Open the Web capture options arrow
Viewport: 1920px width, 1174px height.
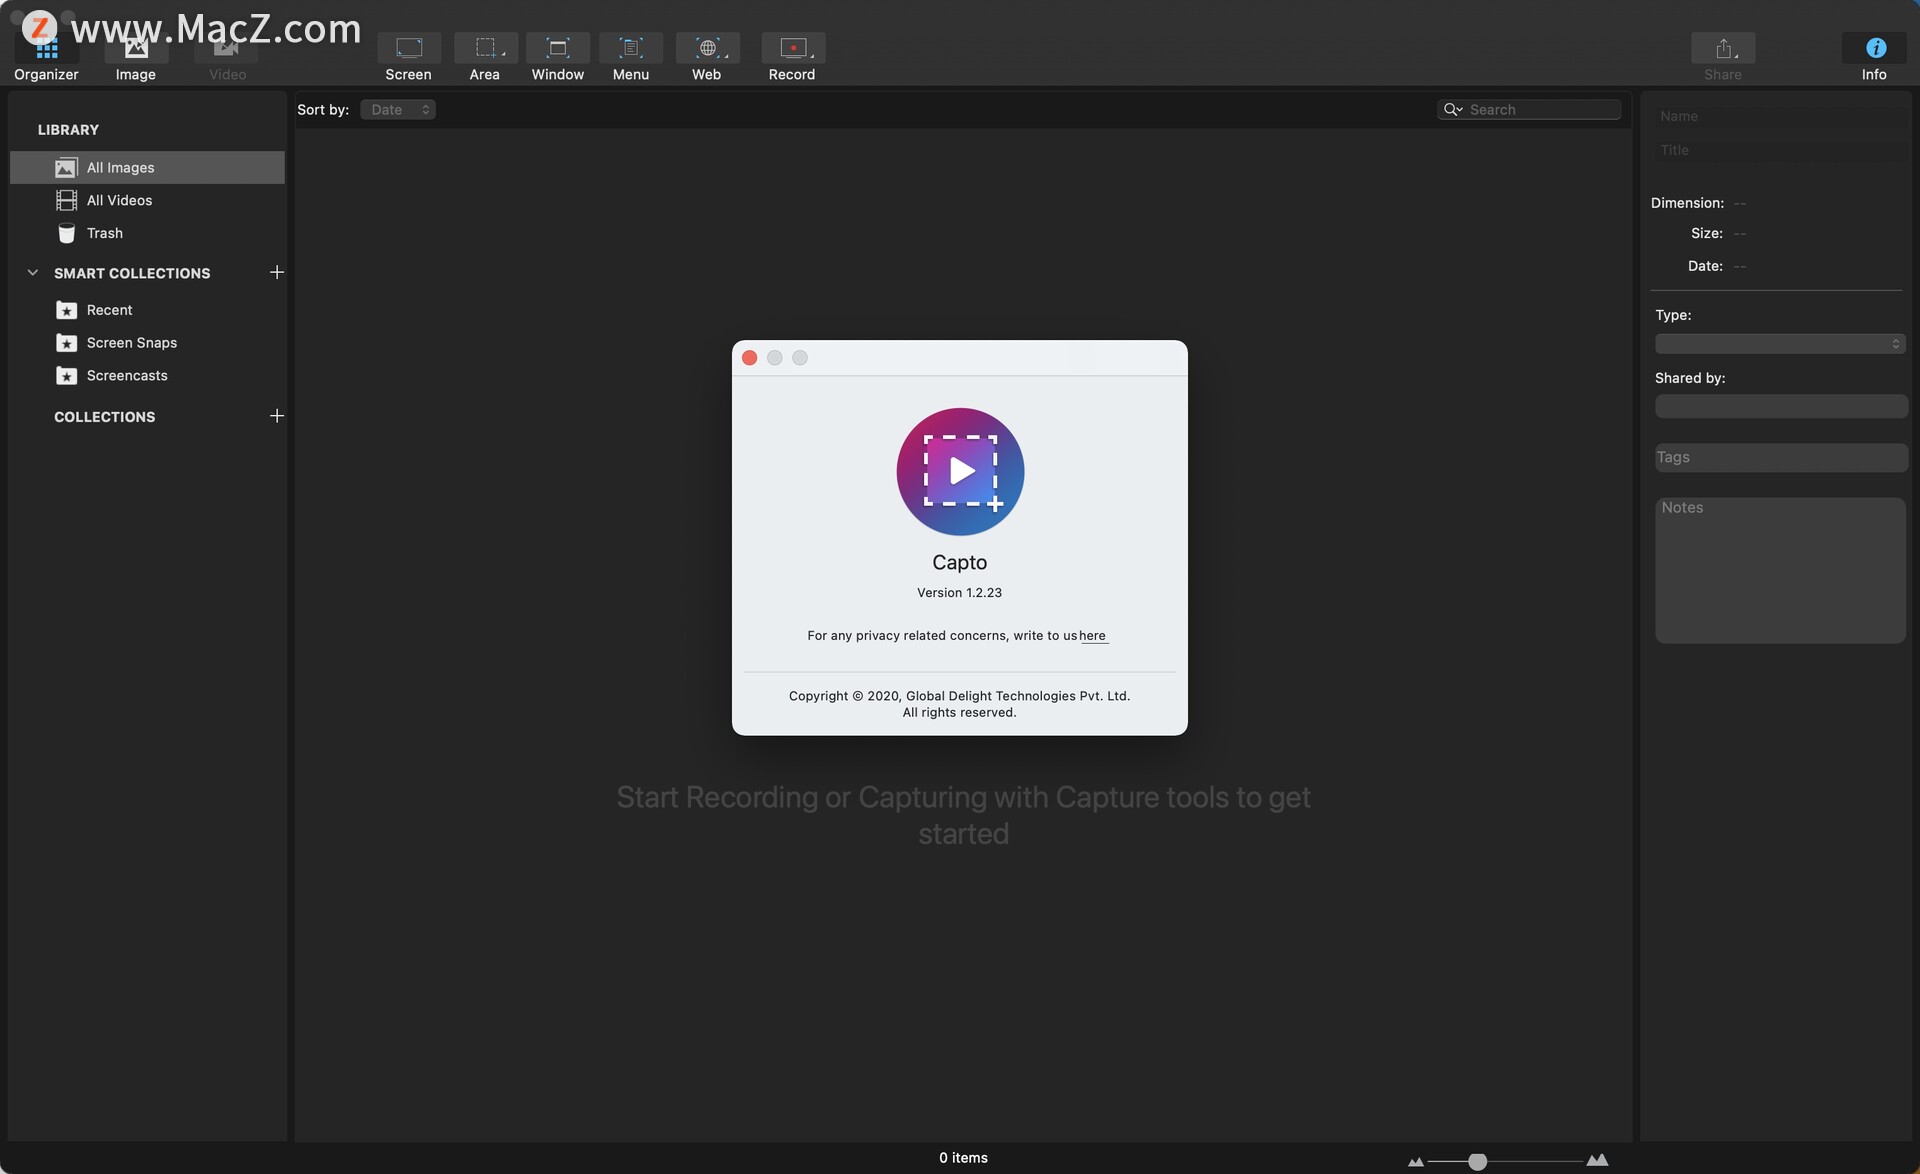pyautogui.click(x=726, y=54)
